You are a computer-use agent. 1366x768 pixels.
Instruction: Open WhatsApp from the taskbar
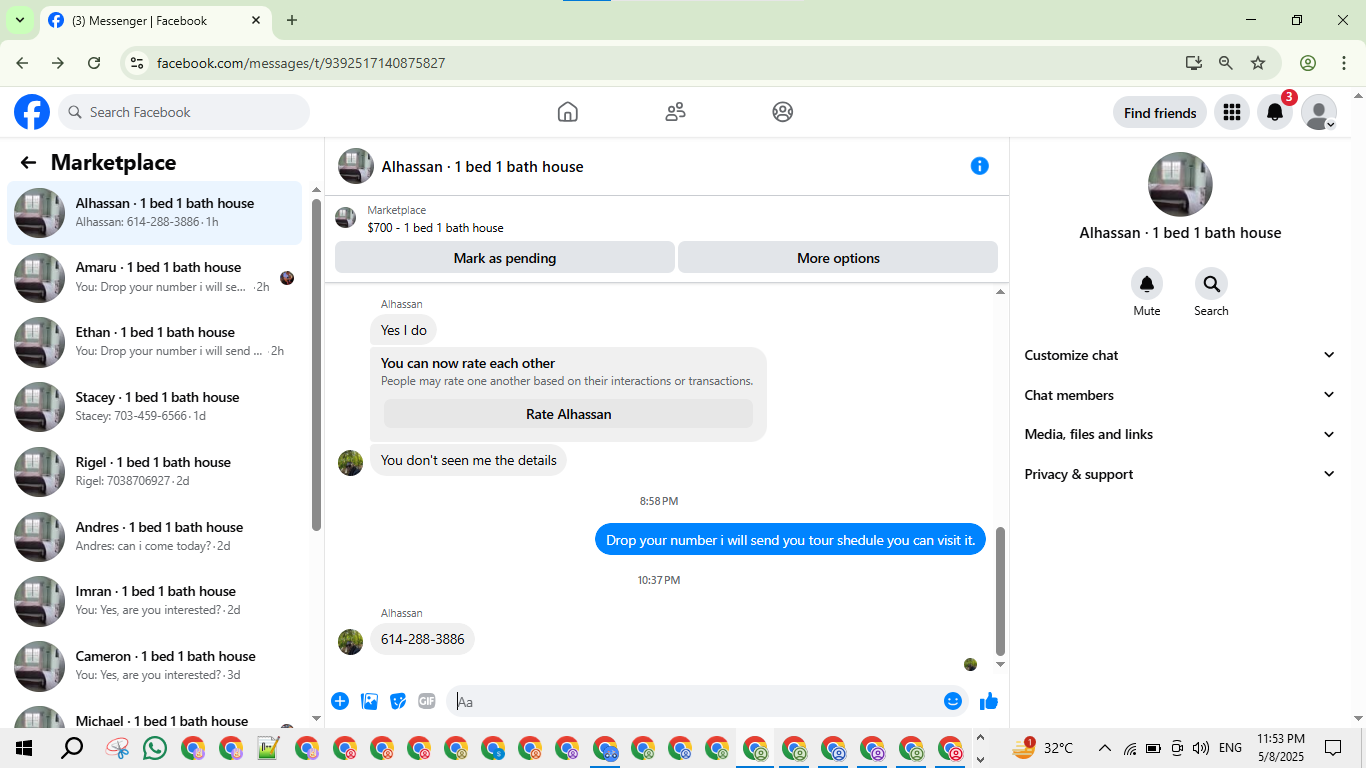[x=155, y=748]
